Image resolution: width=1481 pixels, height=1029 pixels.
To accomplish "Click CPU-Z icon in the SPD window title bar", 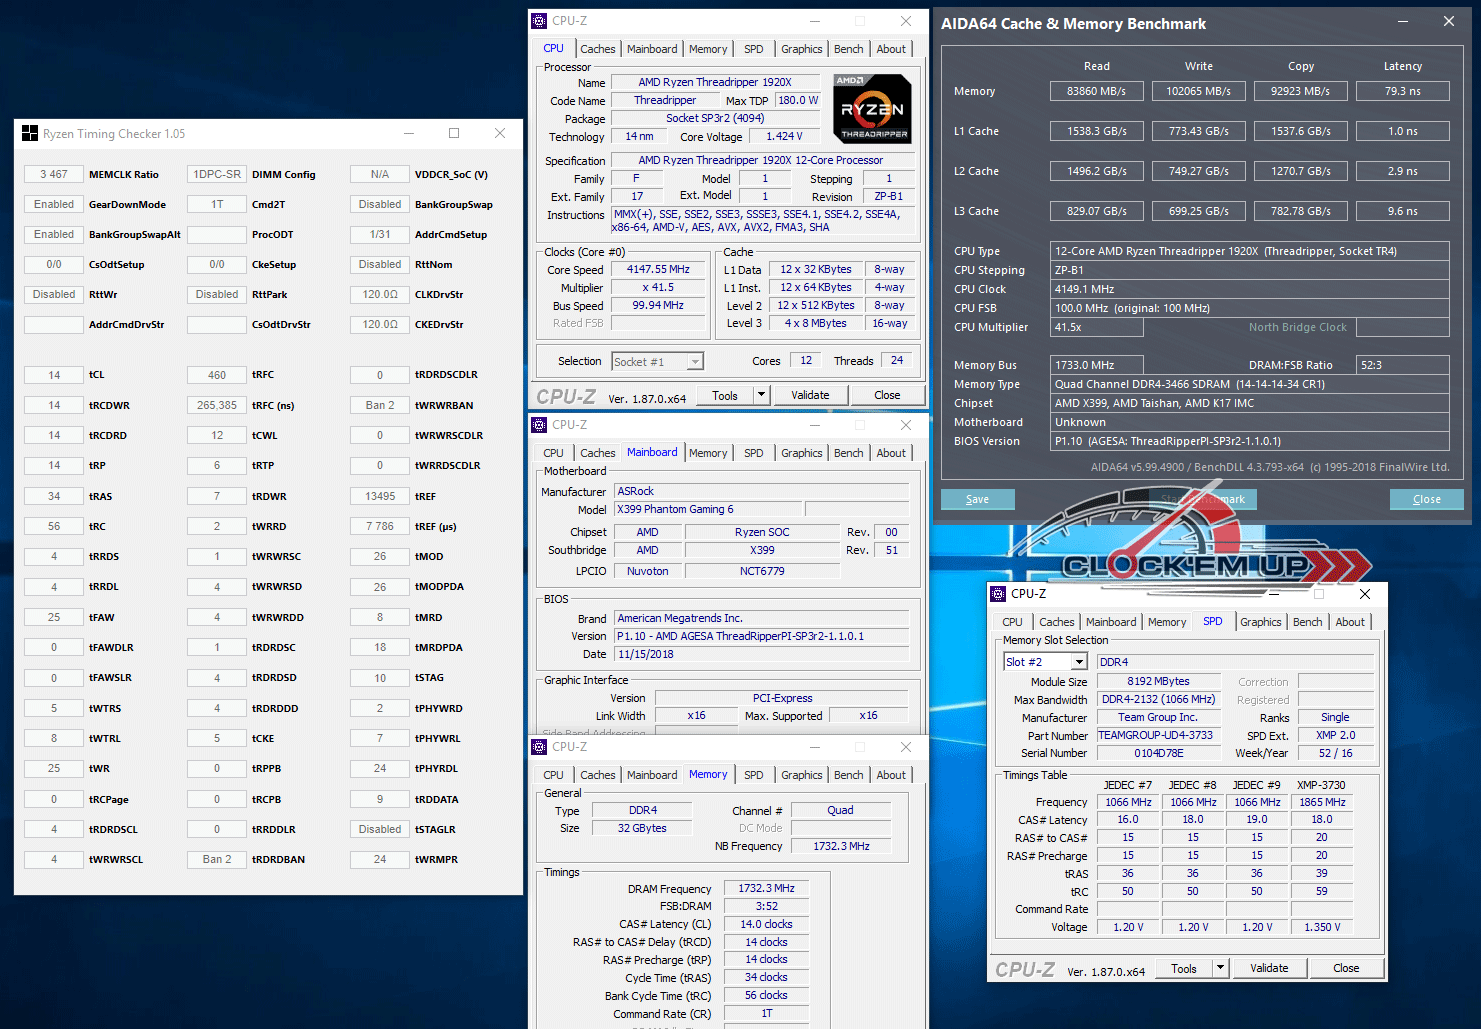I will point(998,594).
